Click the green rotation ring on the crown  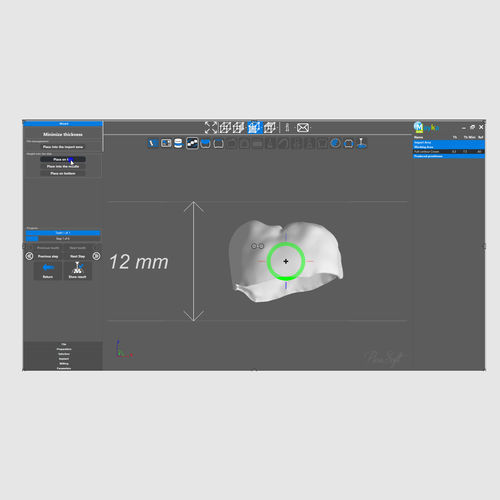point(286,278)
